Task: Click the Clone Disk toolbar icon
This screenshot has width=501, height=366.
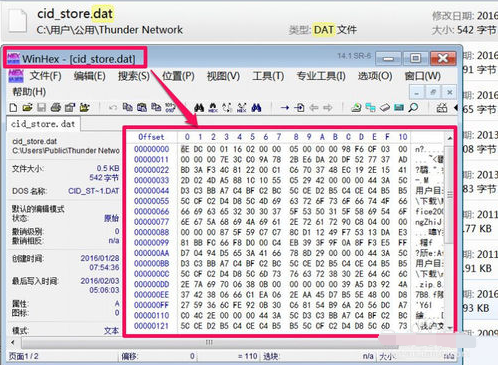Action: [x=356, y=107]
